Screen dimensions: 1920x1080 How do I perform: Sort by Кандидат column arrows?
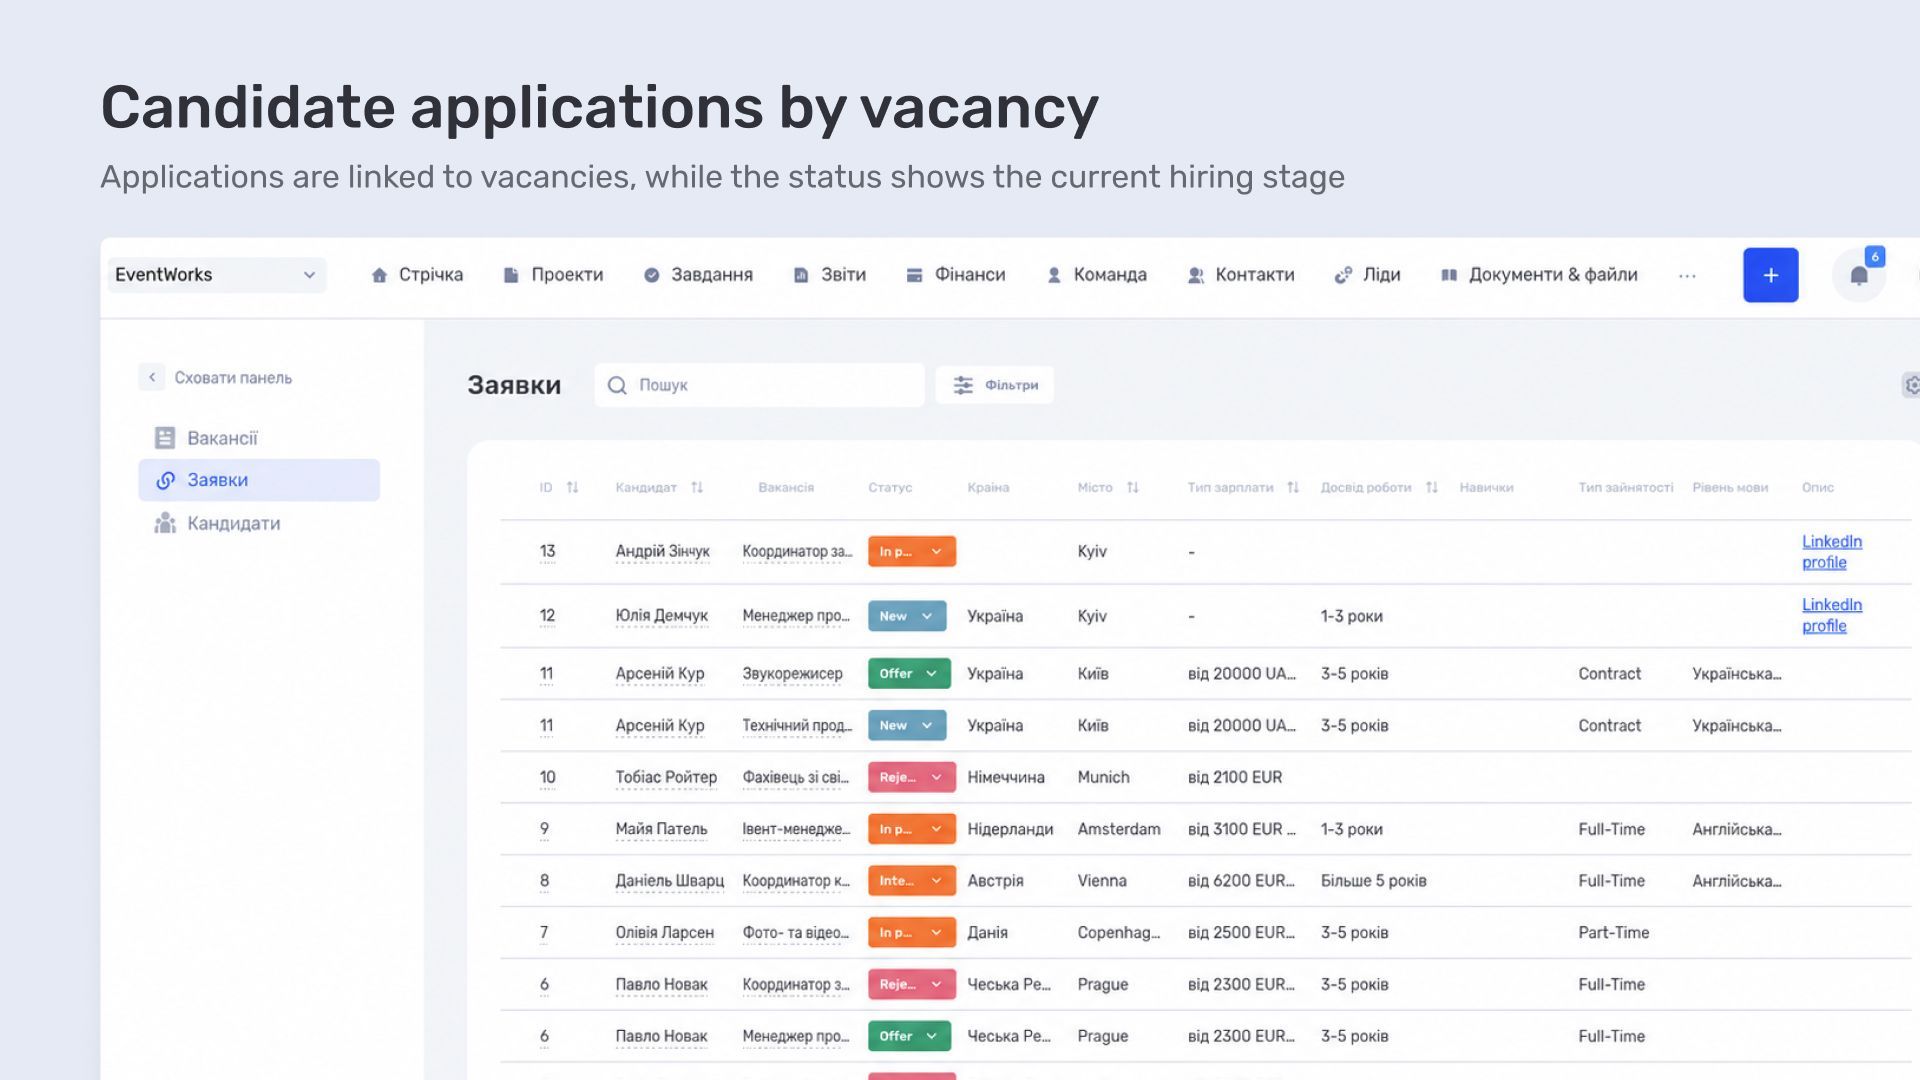pyautogui.click(x=697, y=487)
